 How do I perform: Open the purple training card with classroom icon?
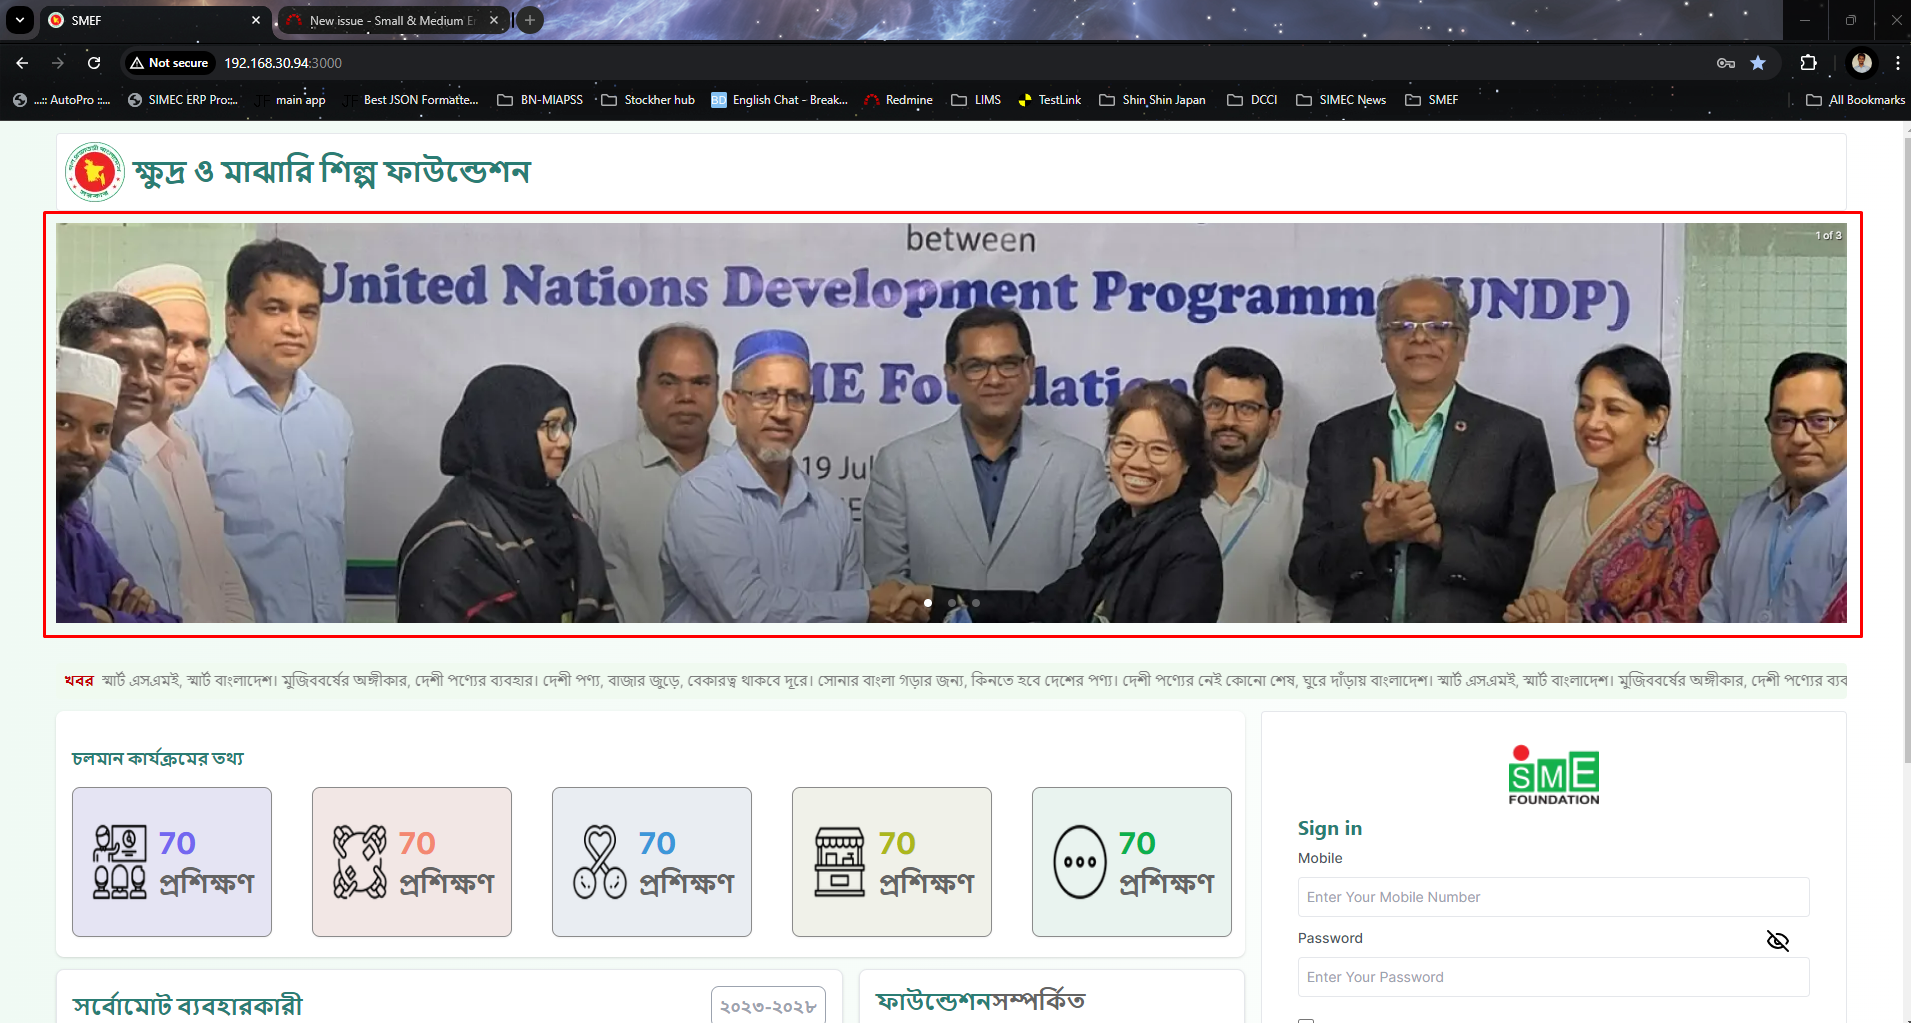172,862
